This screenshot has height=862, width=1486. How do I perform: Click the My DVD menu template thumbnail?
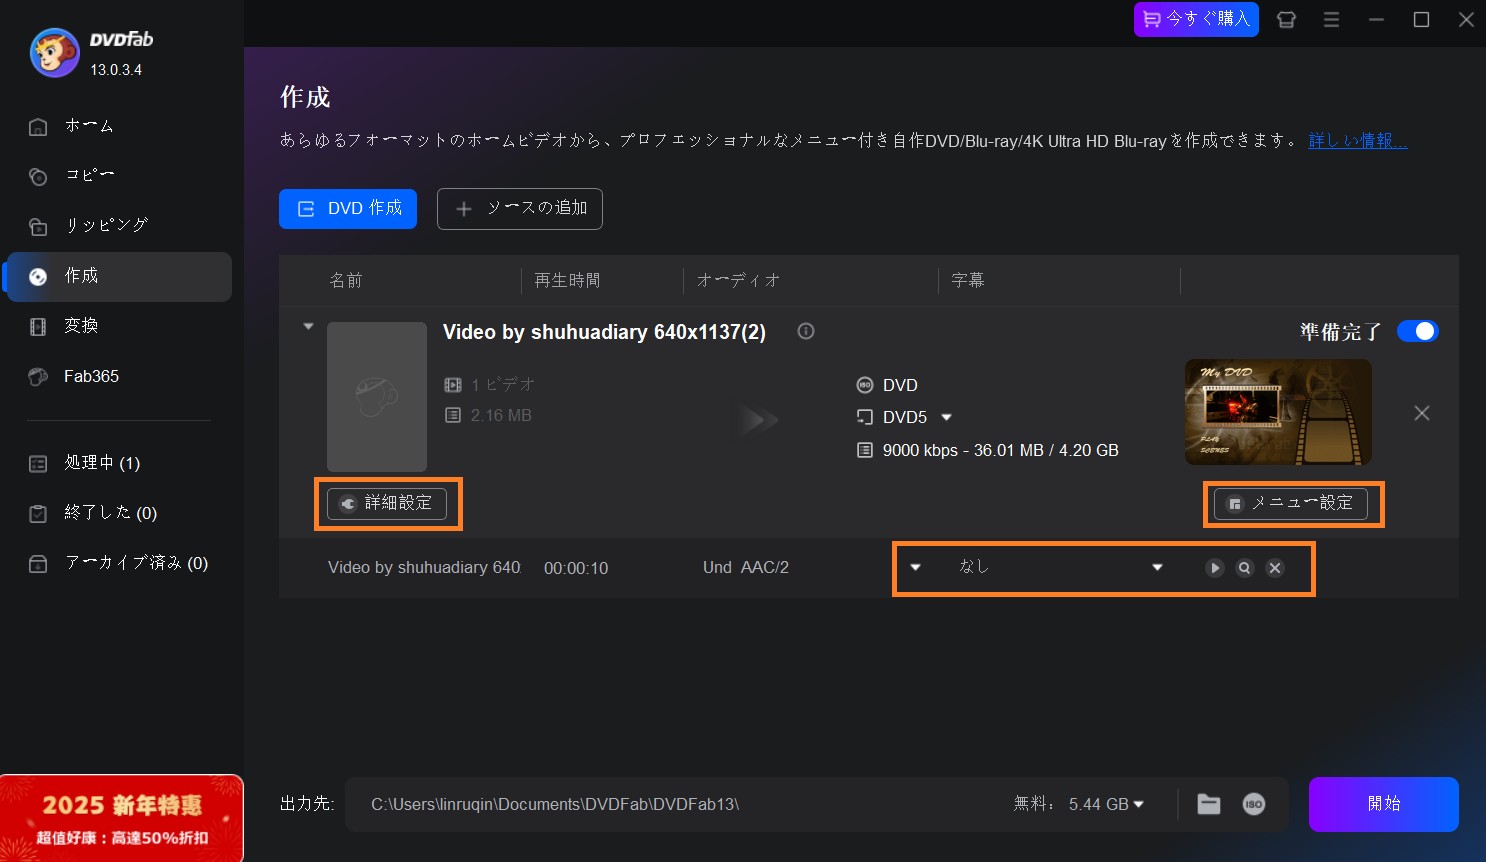tap(1278, 412)
